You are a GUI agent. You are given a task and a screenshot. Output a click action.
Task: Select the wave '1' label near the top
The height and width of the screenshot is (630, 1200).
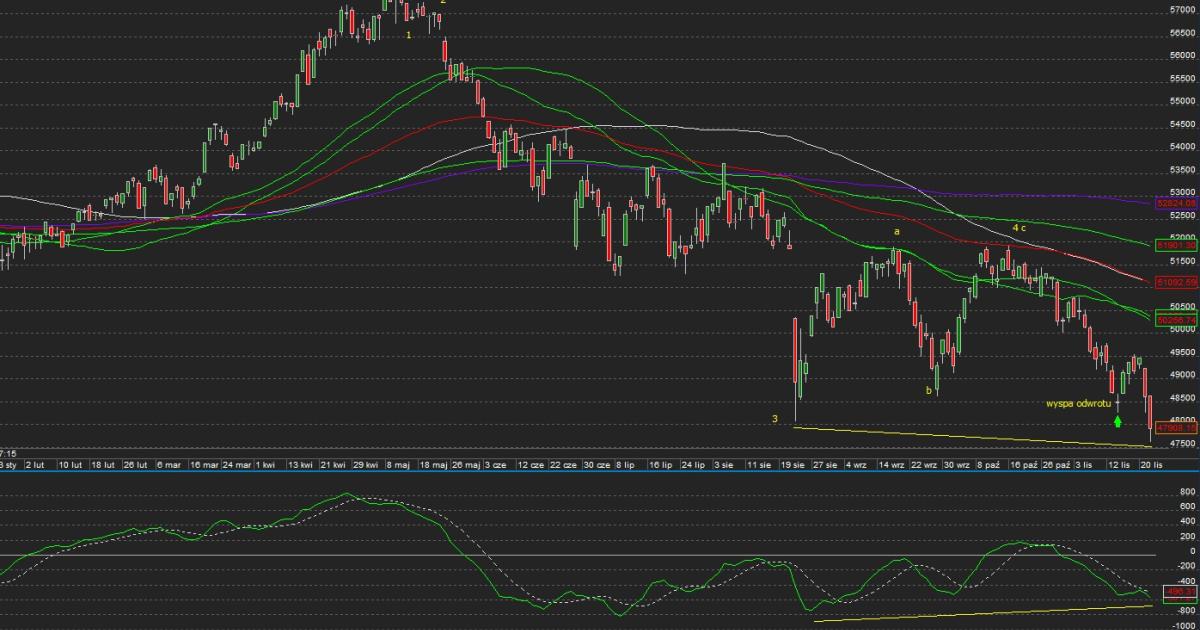coord(409,35)
